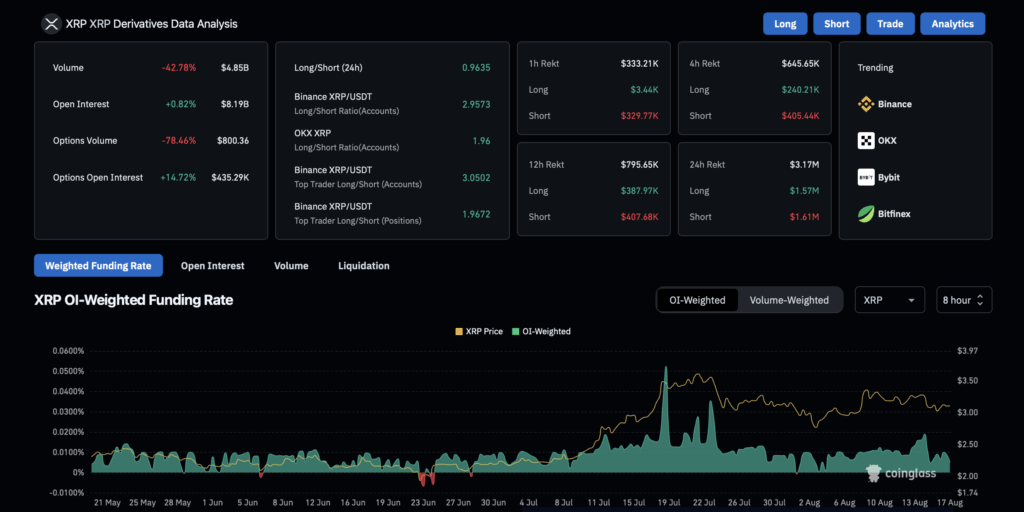Select the Volume-Weighted option
Screen dimensions: 1024x512
click(790, 300)
